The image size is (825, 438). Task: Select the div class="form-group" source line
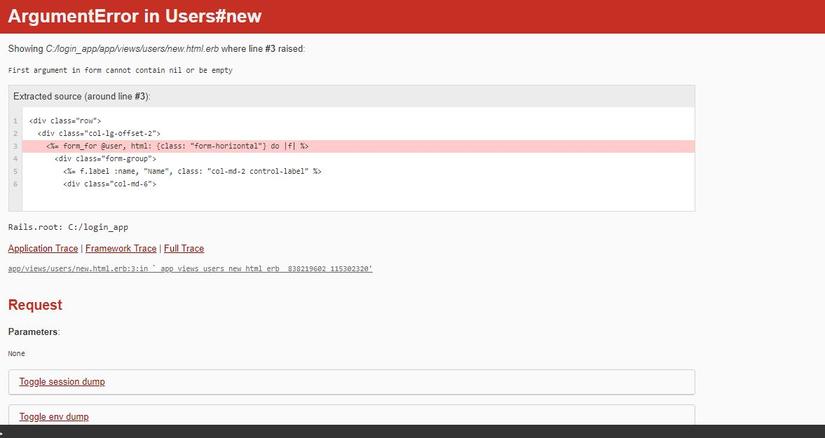click(x=105, y=159)
